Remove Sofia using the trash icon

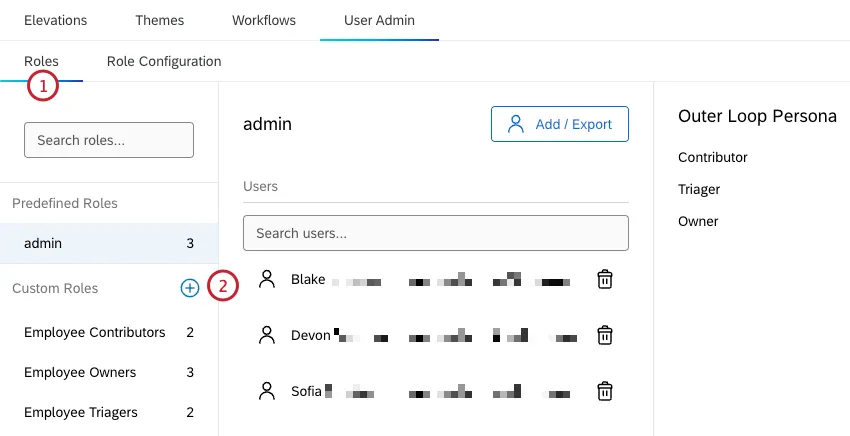click(605, 391)
